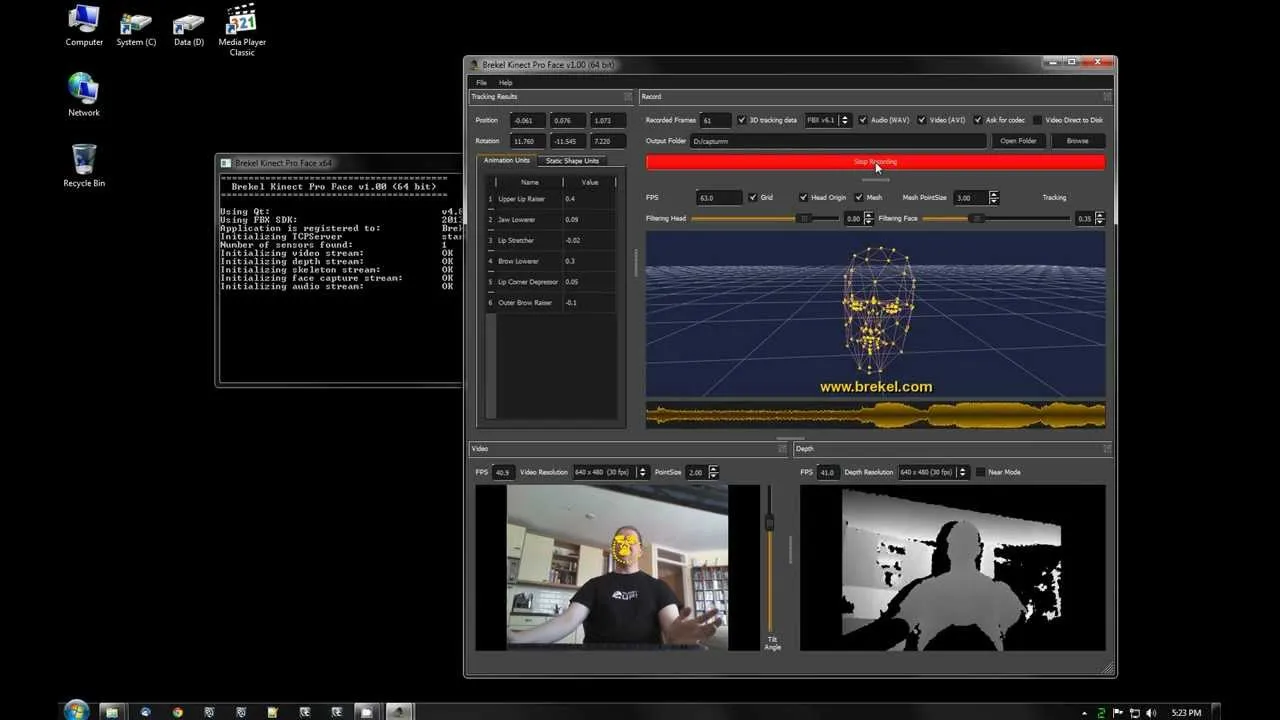Viewport: 1280px width, 720px height.
Task: Hide the Mesh via its checkbox
Action: pos(859,198)
